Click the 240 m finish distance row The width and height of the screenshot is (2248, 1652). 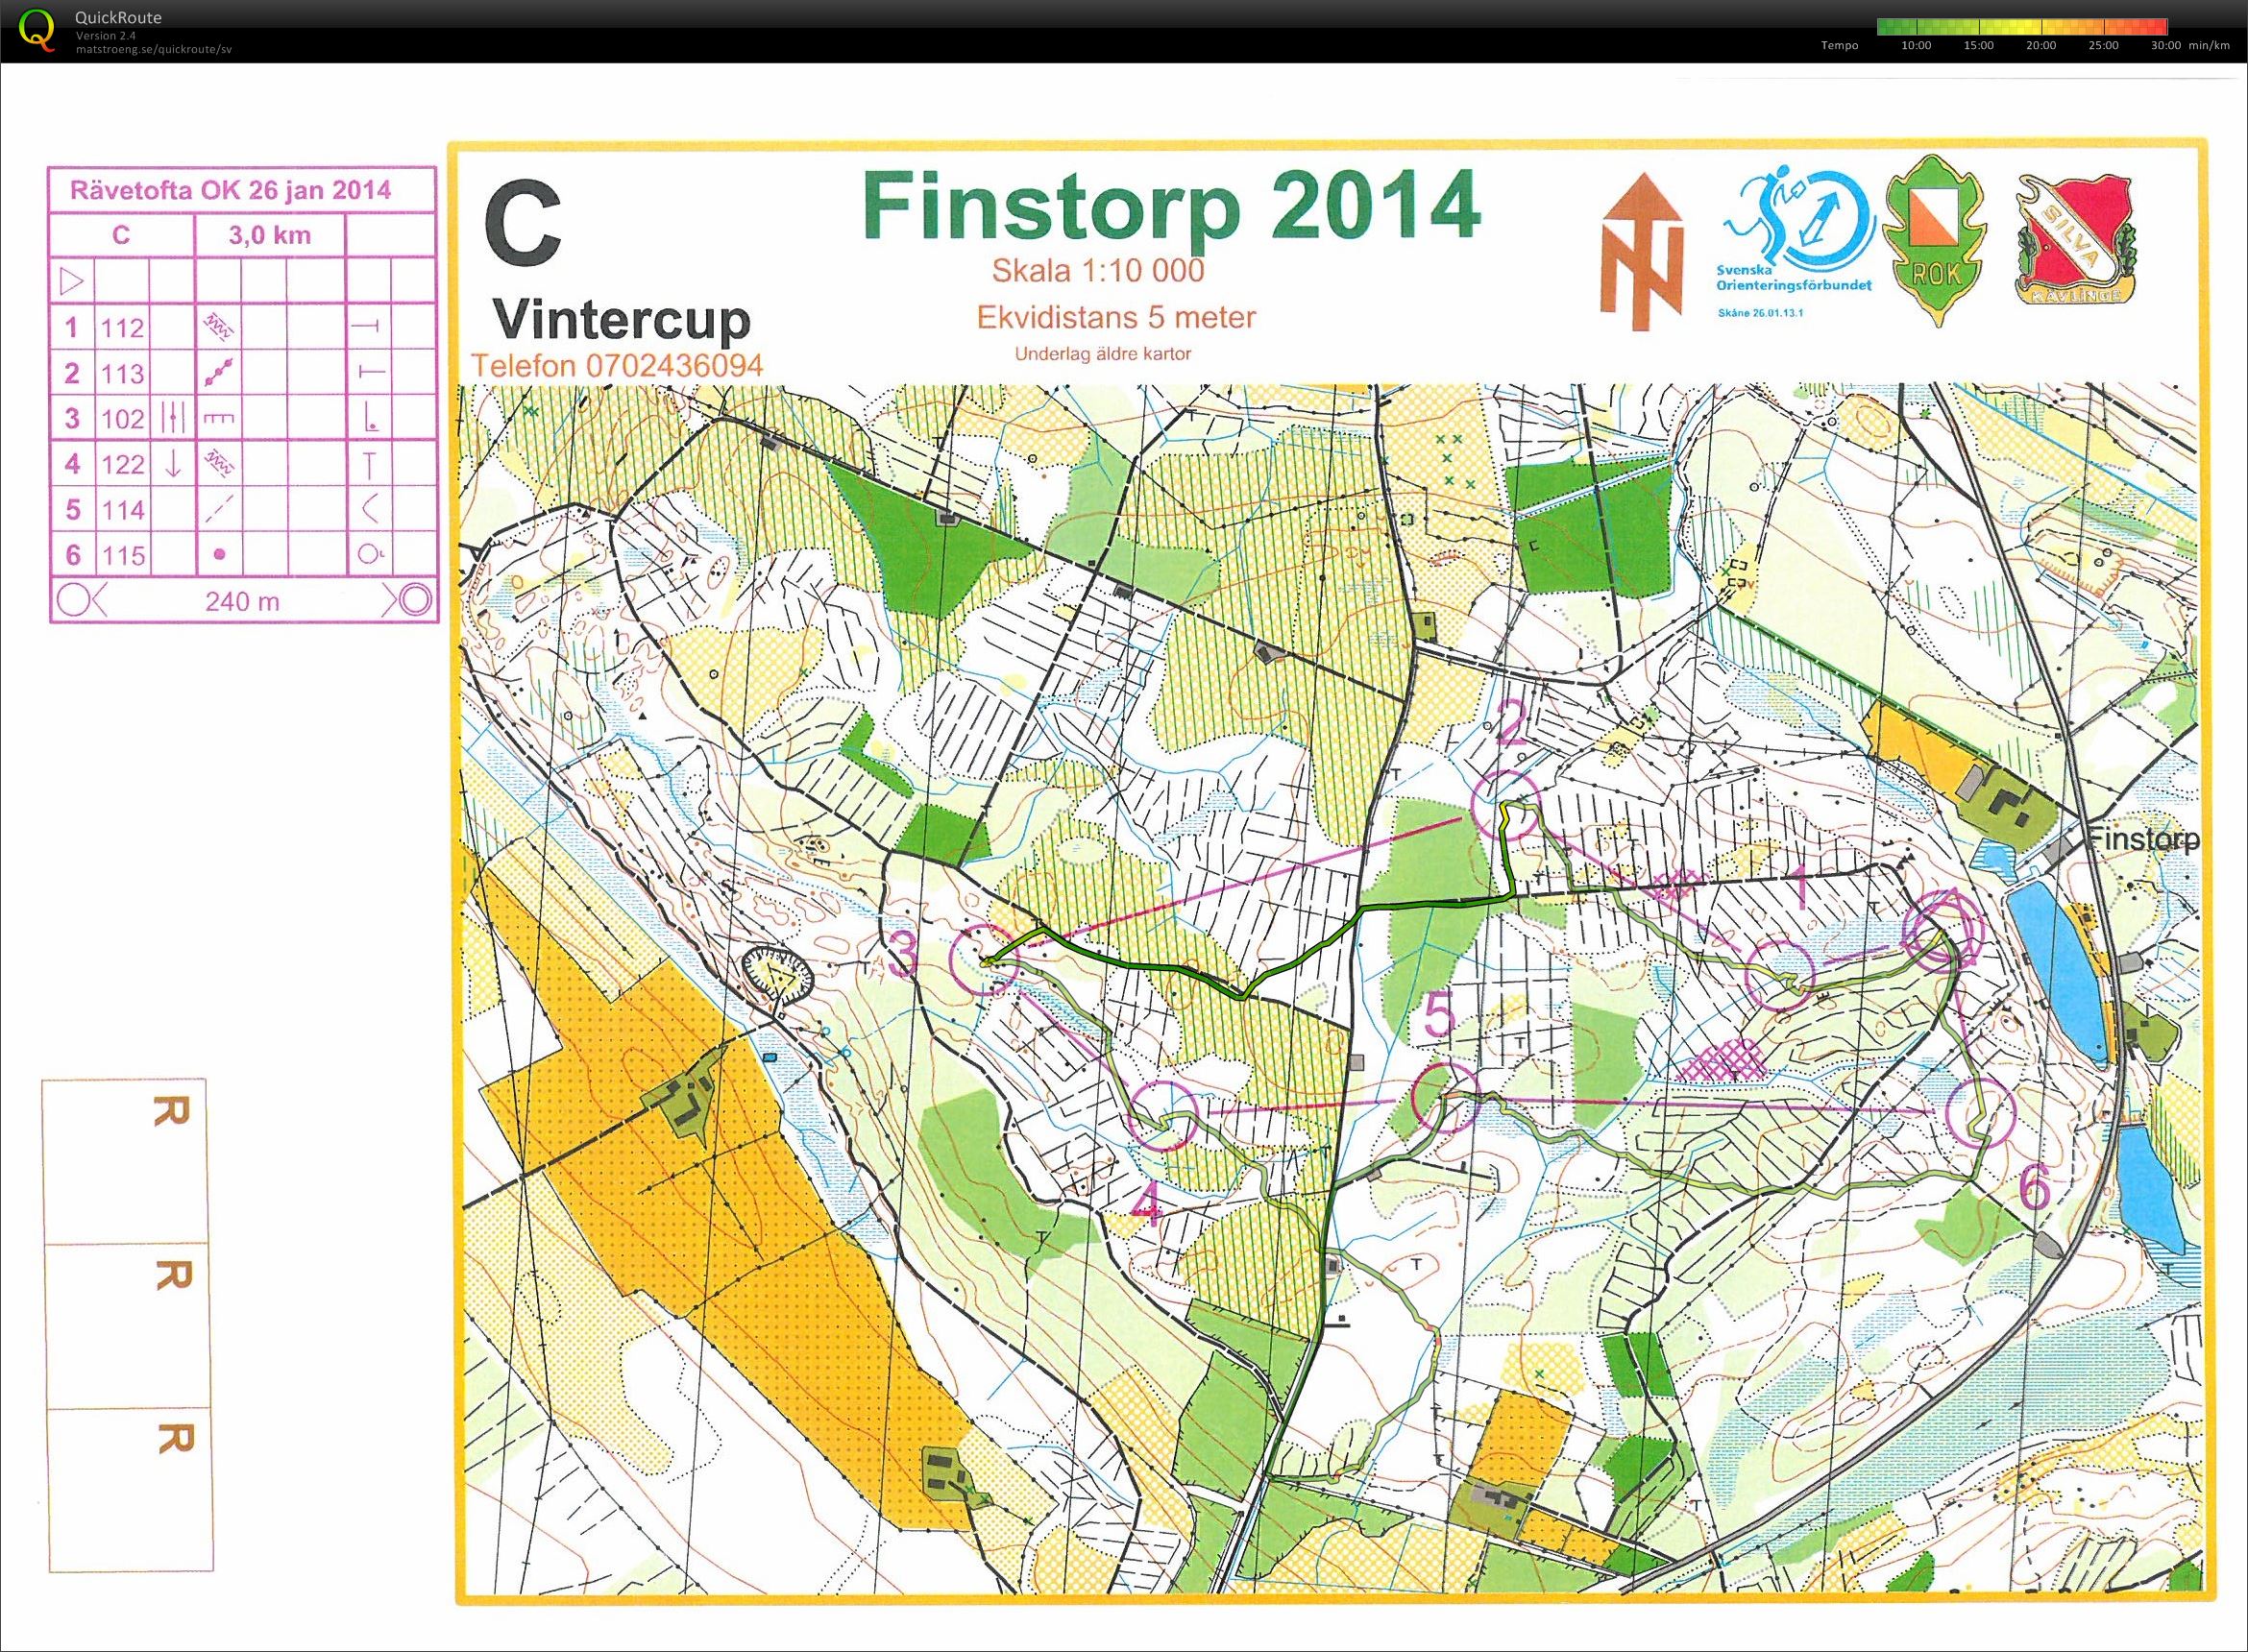coord(243,600)
